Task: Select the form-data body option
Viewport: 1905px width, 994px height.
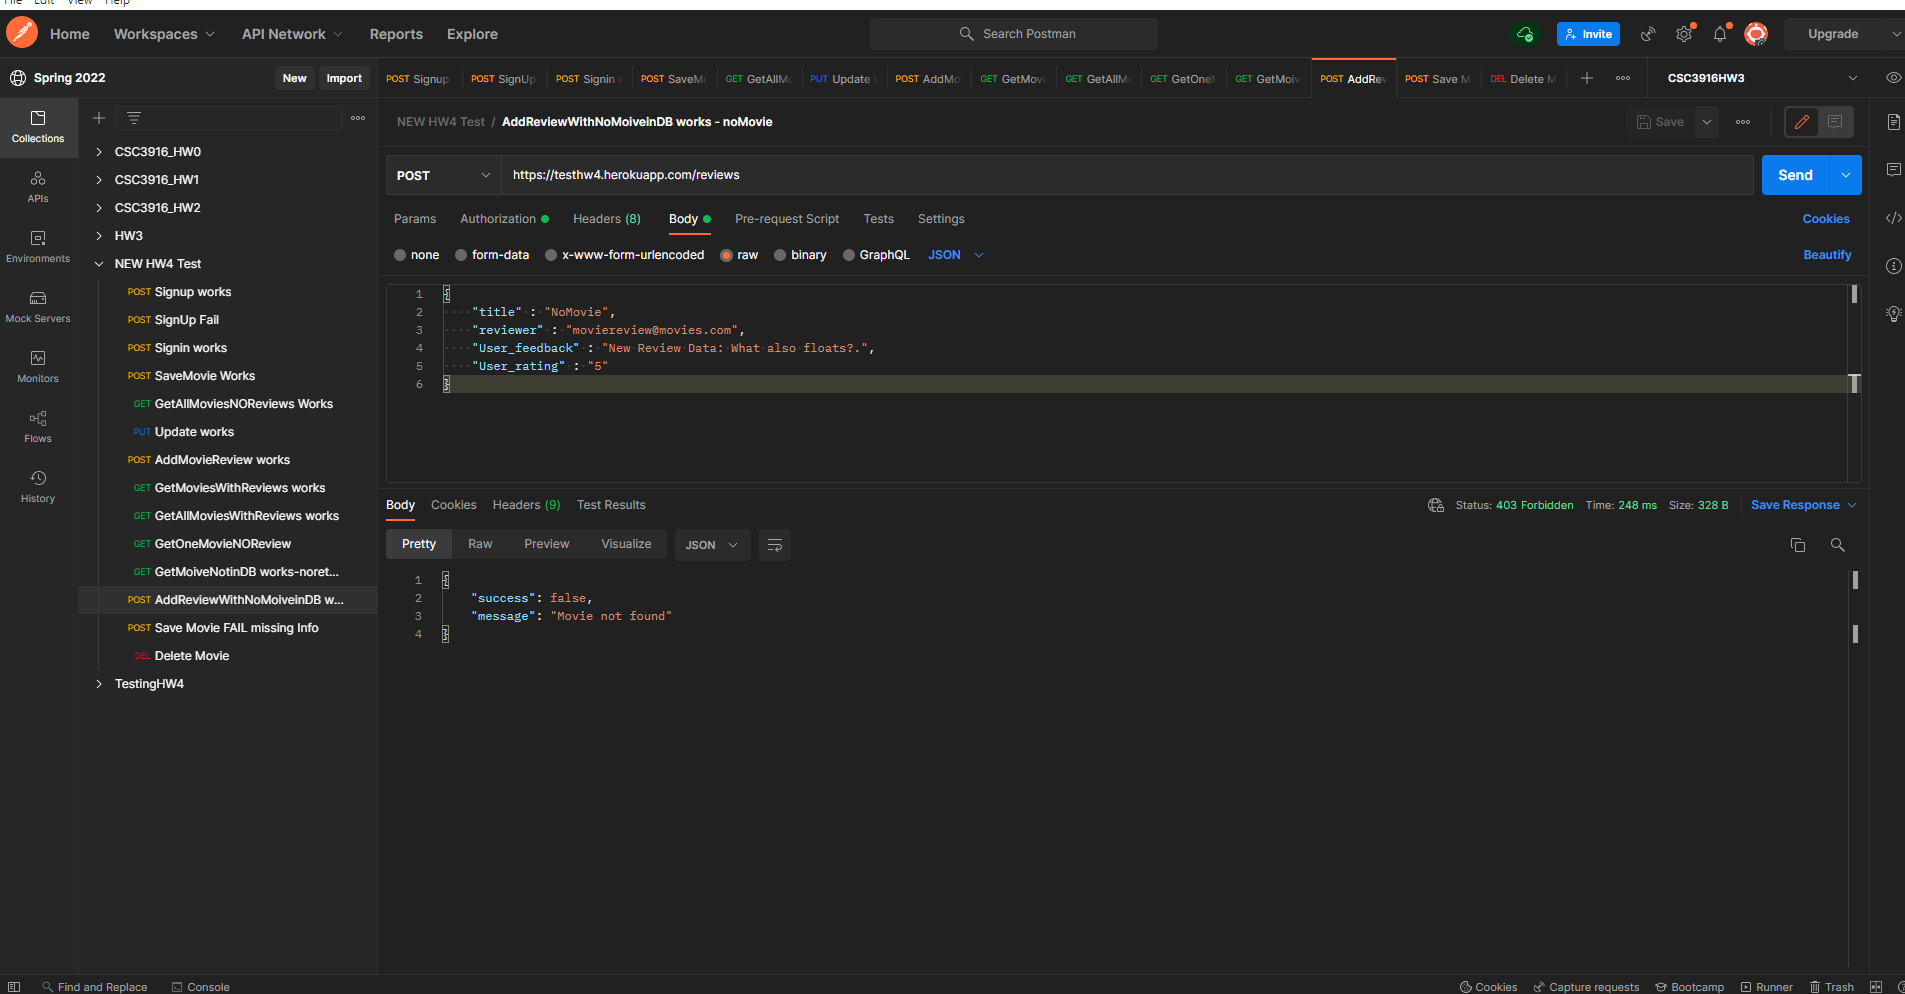Action: (x=492, y=255)
